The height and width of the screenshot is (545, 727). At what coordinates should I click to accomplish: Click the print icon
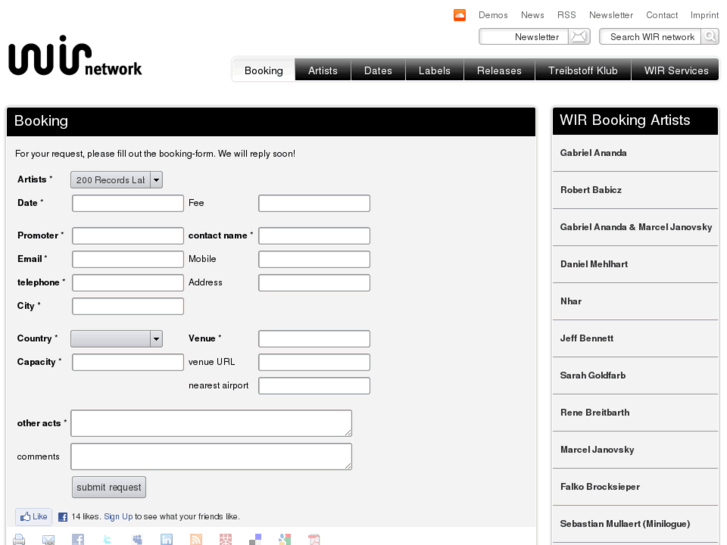pyautogui.click(x=19, y=539)
